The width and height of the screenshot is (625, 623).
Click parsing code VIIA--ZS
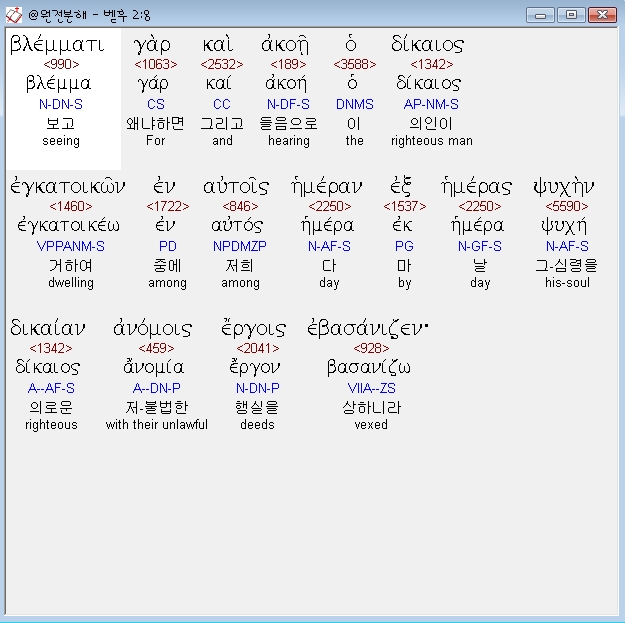[x=371, y=388]
